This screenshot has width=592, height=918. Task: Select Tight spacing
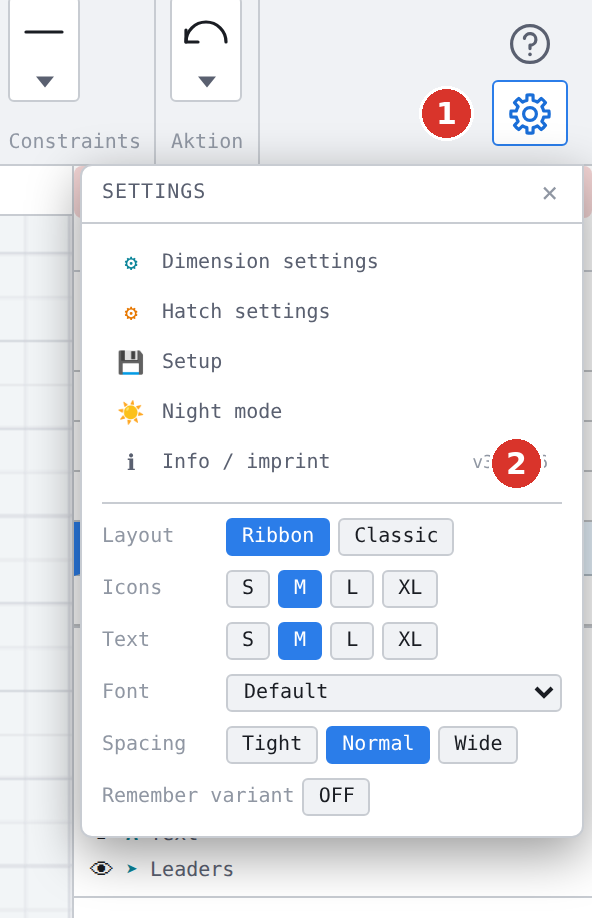(272, 745)
